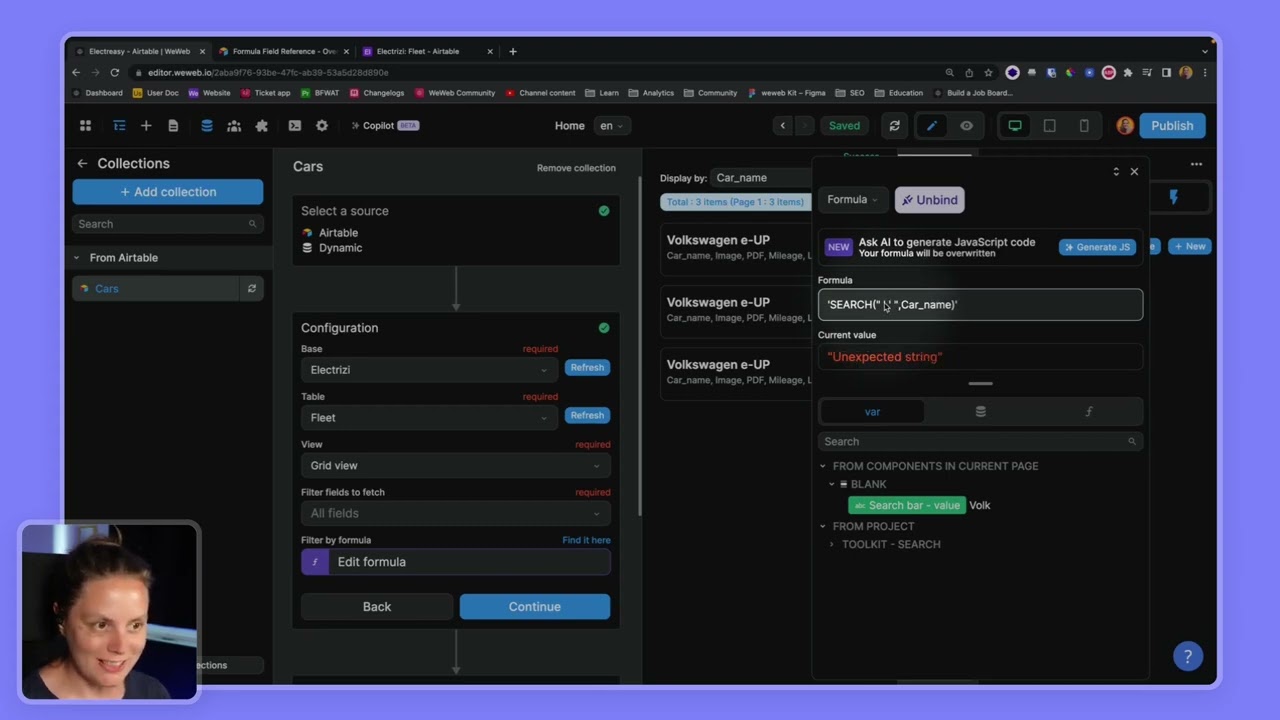
Task: Select desktop viewport icon
Action: 1015,126
